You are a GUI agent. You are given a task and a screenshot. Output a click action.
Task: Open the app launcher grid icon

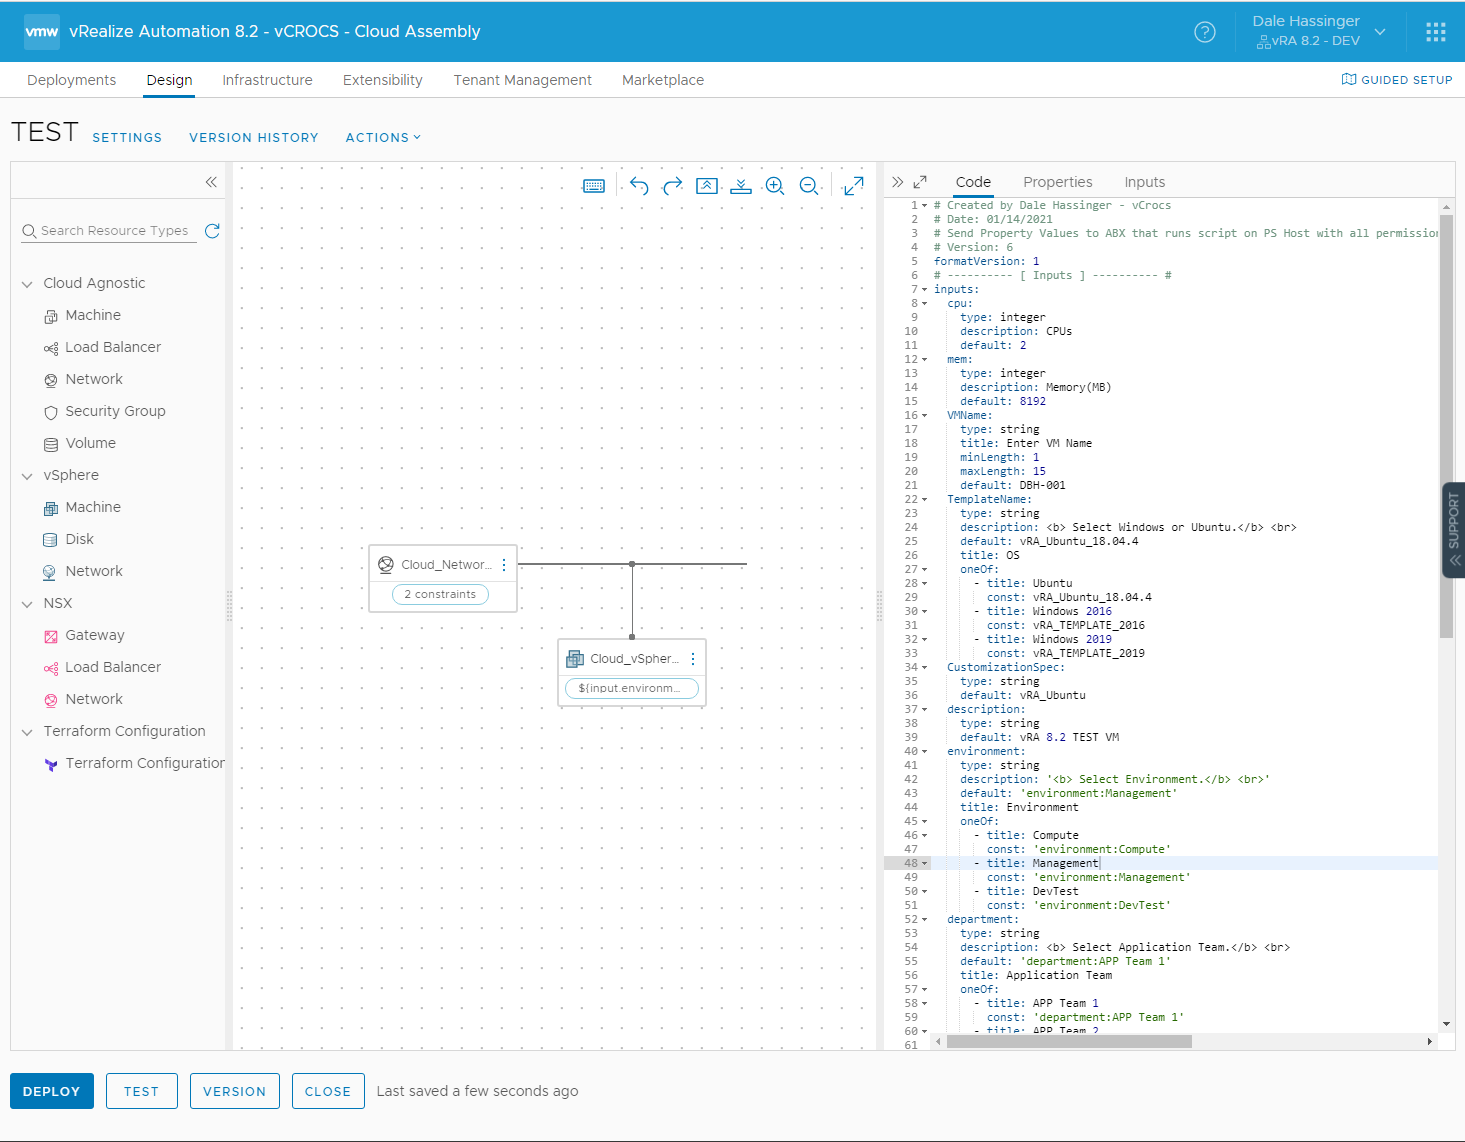pyautogui.click(x=1436, y=31)
